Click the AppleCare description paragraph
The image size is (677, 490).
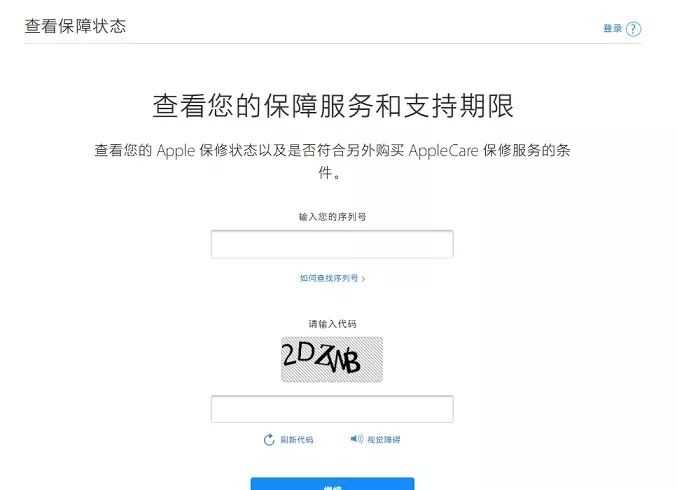pos(332,161)
